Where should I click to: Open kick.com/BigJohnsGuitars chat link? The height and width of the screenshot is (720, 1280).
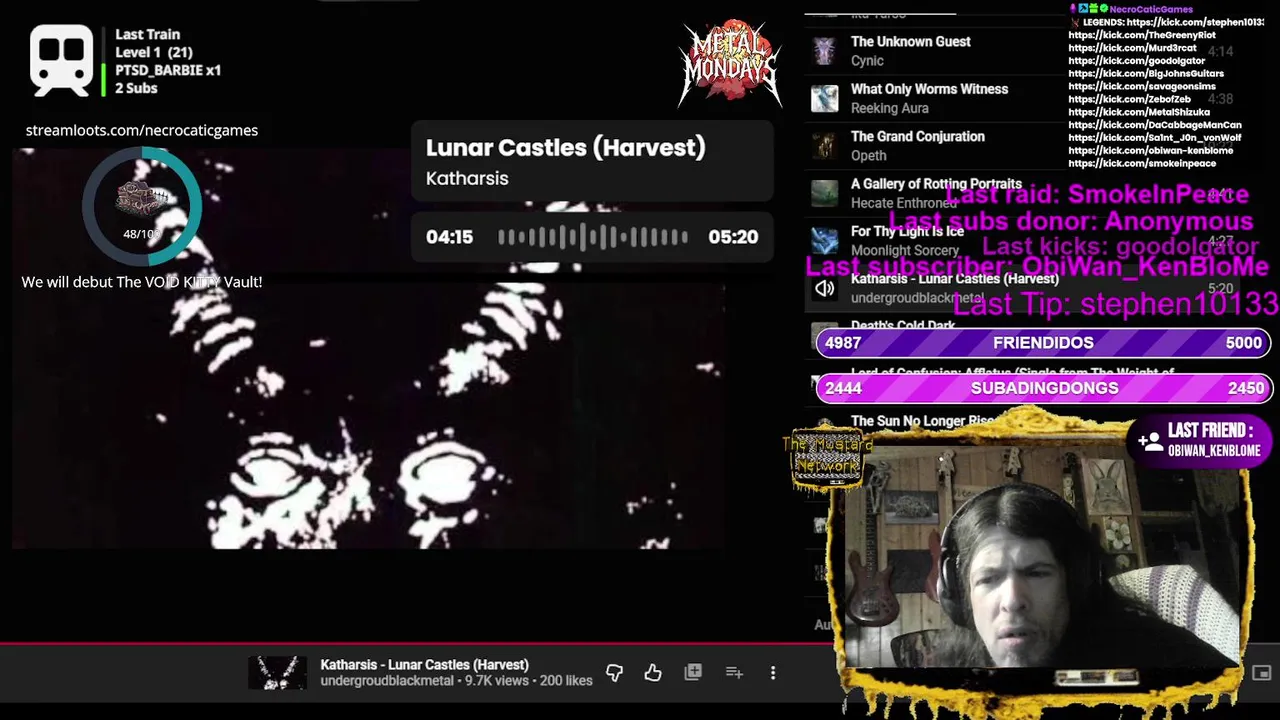pyautogui.click(x=1146, y=74)
